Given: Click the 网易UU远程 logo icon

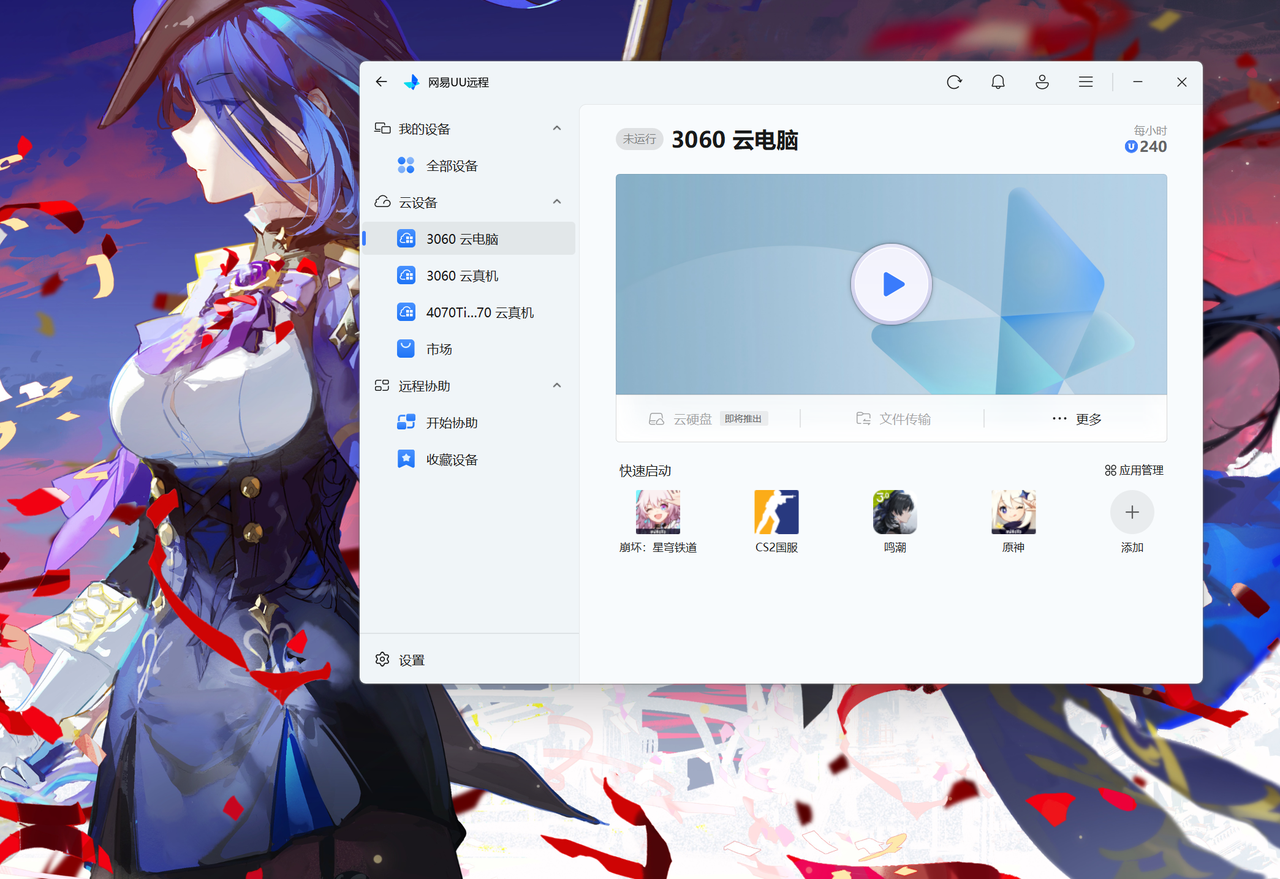Looking at the screenshot, I should pos(411,82).
